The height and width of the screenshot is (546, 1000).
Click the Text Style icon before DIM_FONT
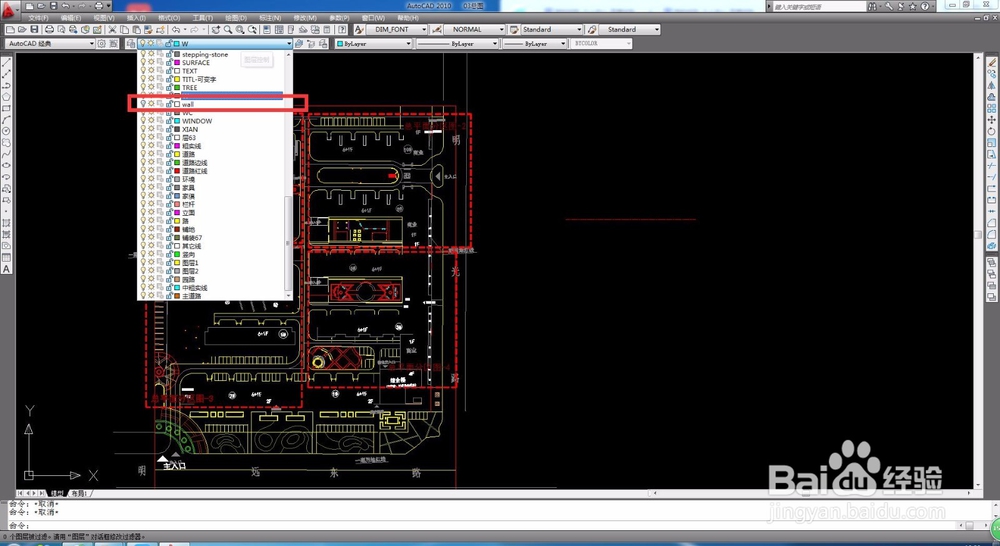tap(358, 29)
